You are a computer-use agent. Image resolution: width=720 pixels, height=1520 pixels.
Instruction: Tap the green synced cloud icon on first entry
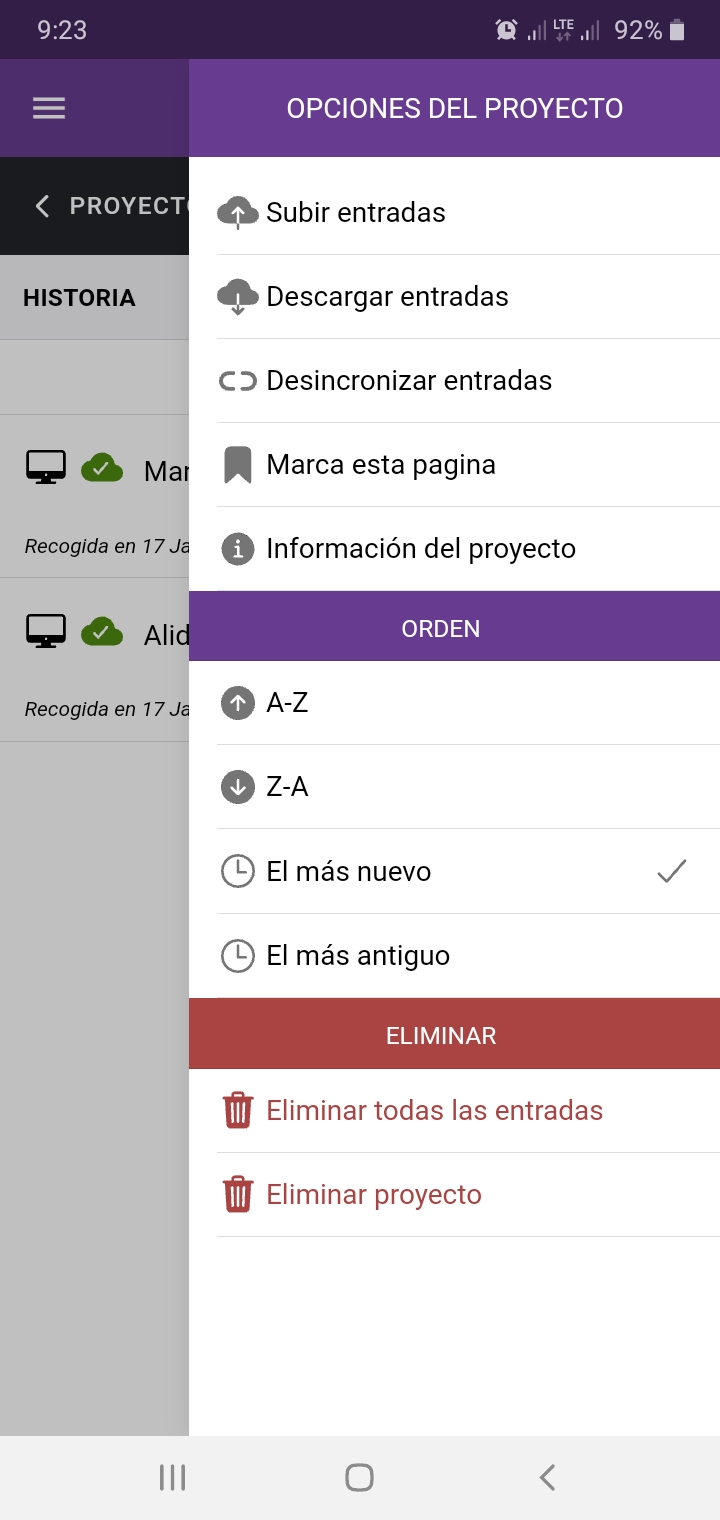click(102, 467)
